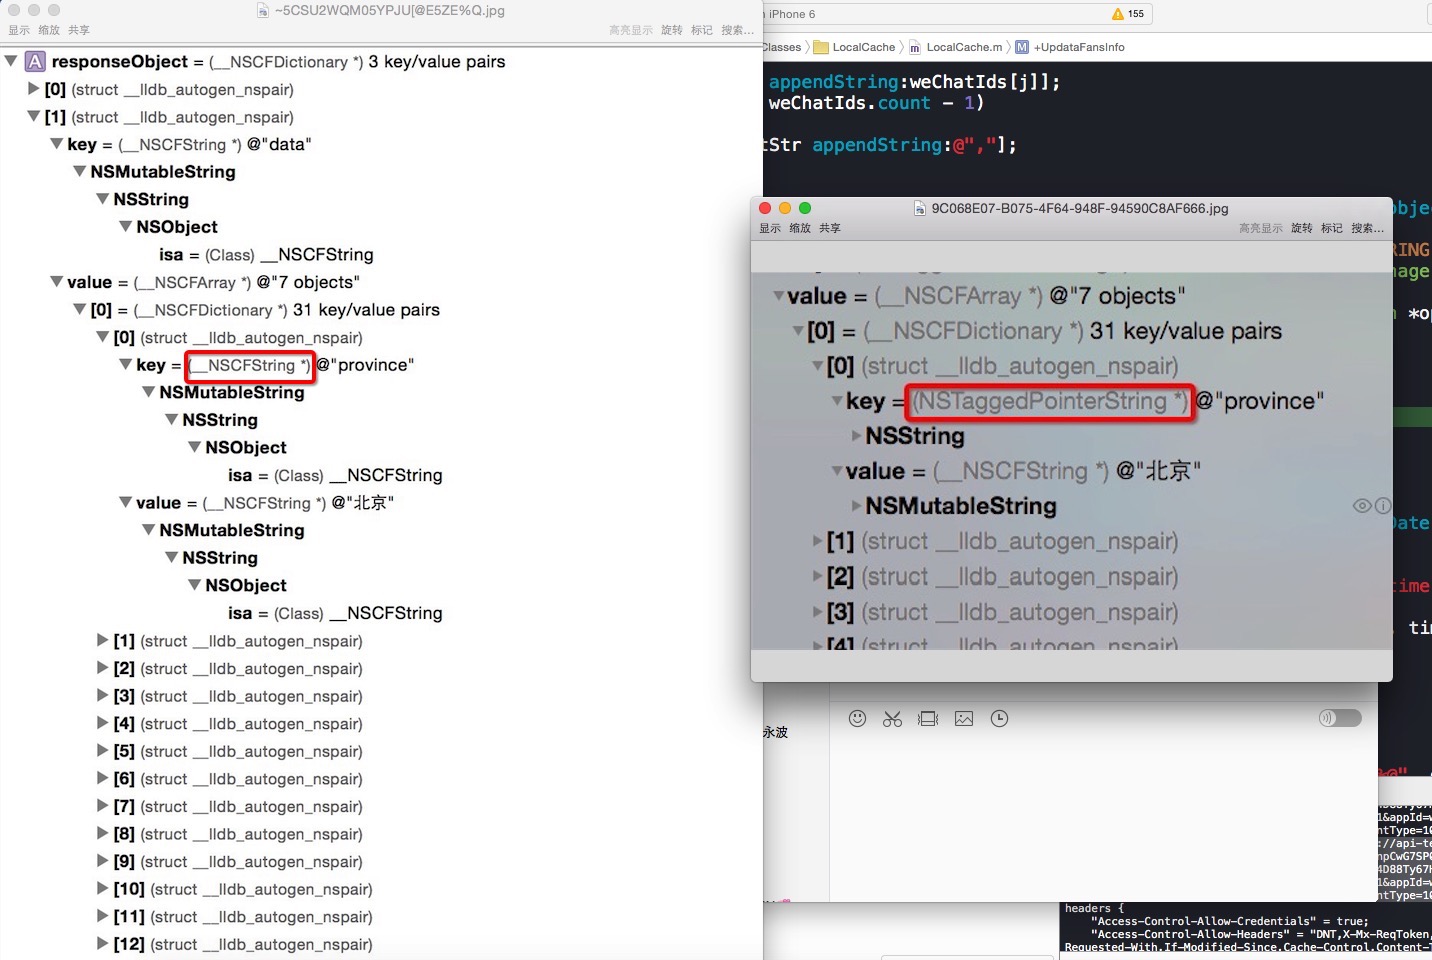
Task: Expand the [2] nspair row in 9C068E07 window
Action: (x=818, y=577)
